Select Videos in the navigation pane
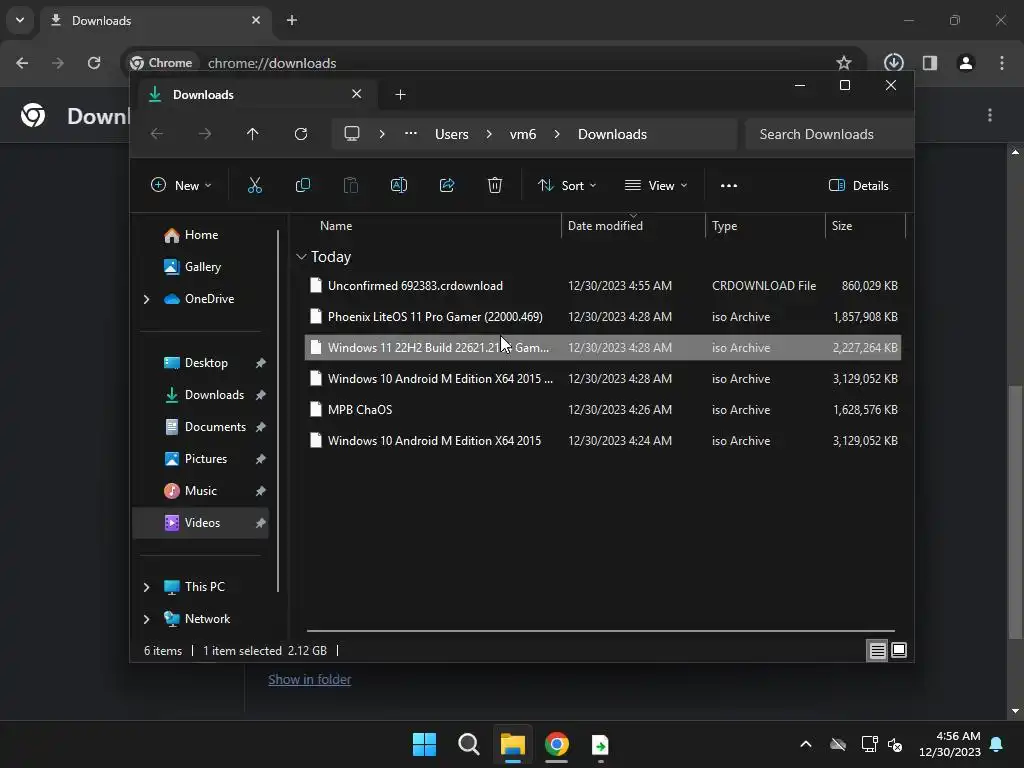 coord(201,523)
